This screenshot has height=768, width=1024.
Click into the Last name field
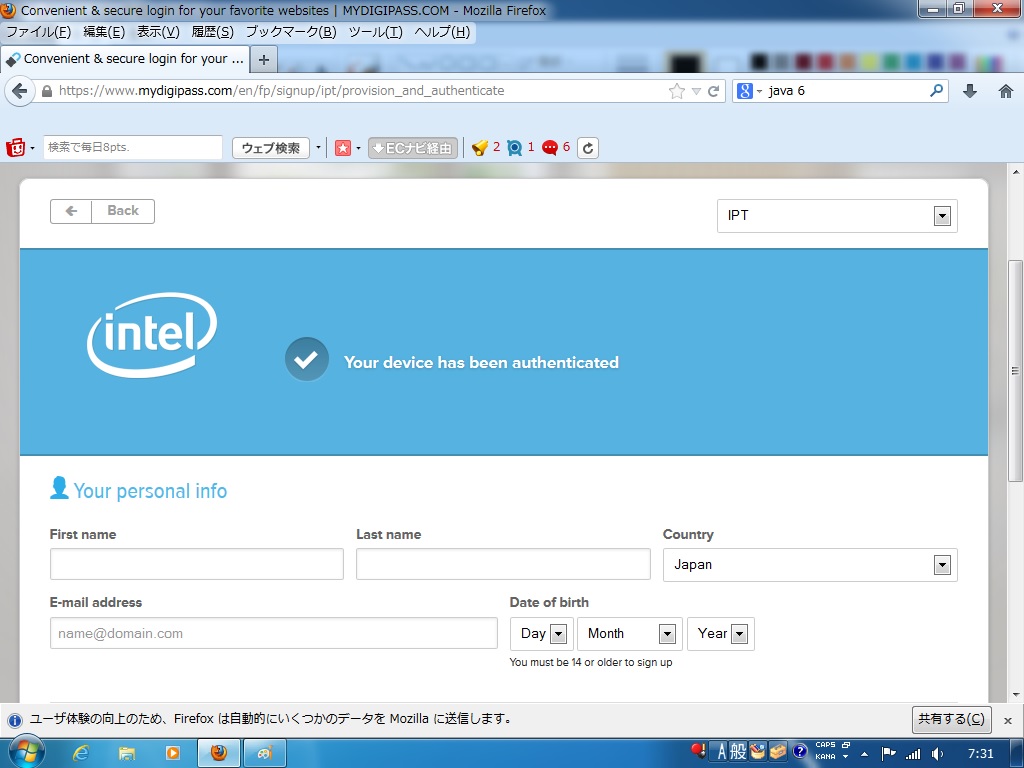[504, 564]
